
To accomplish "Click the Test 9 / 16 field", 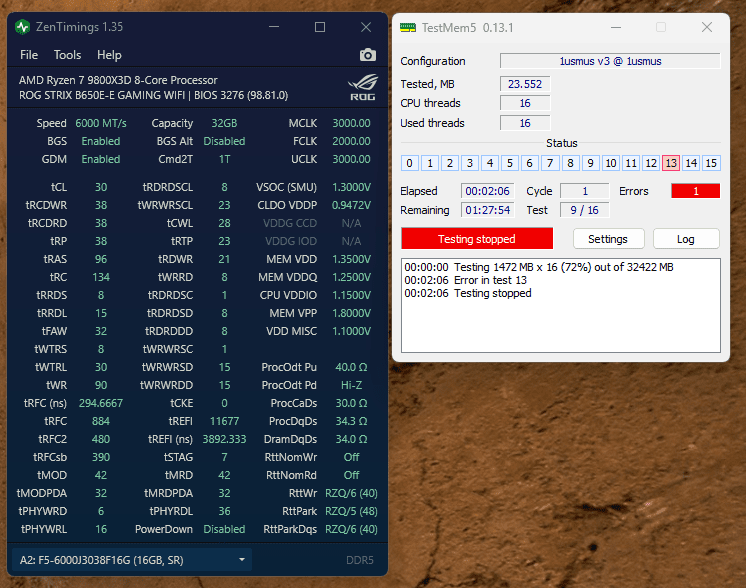I will pos(585,210).
